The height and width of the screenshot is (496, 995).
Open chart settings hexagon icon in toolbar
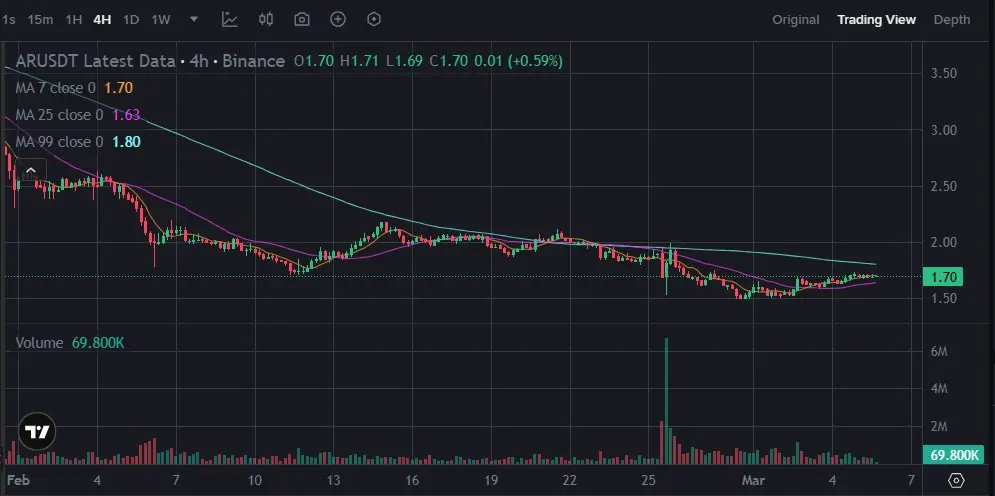coord(374,20)
